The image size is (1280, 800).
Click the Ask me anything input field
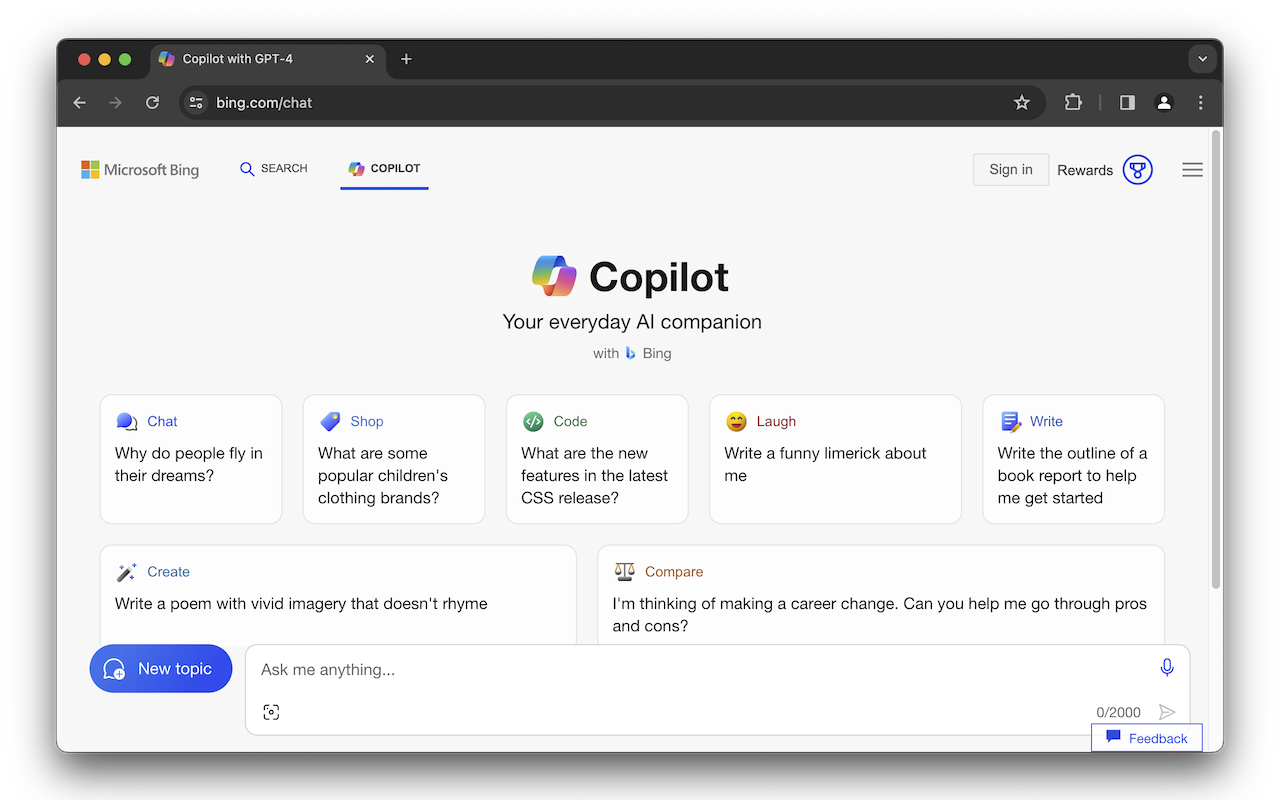(x=600, y=669)
